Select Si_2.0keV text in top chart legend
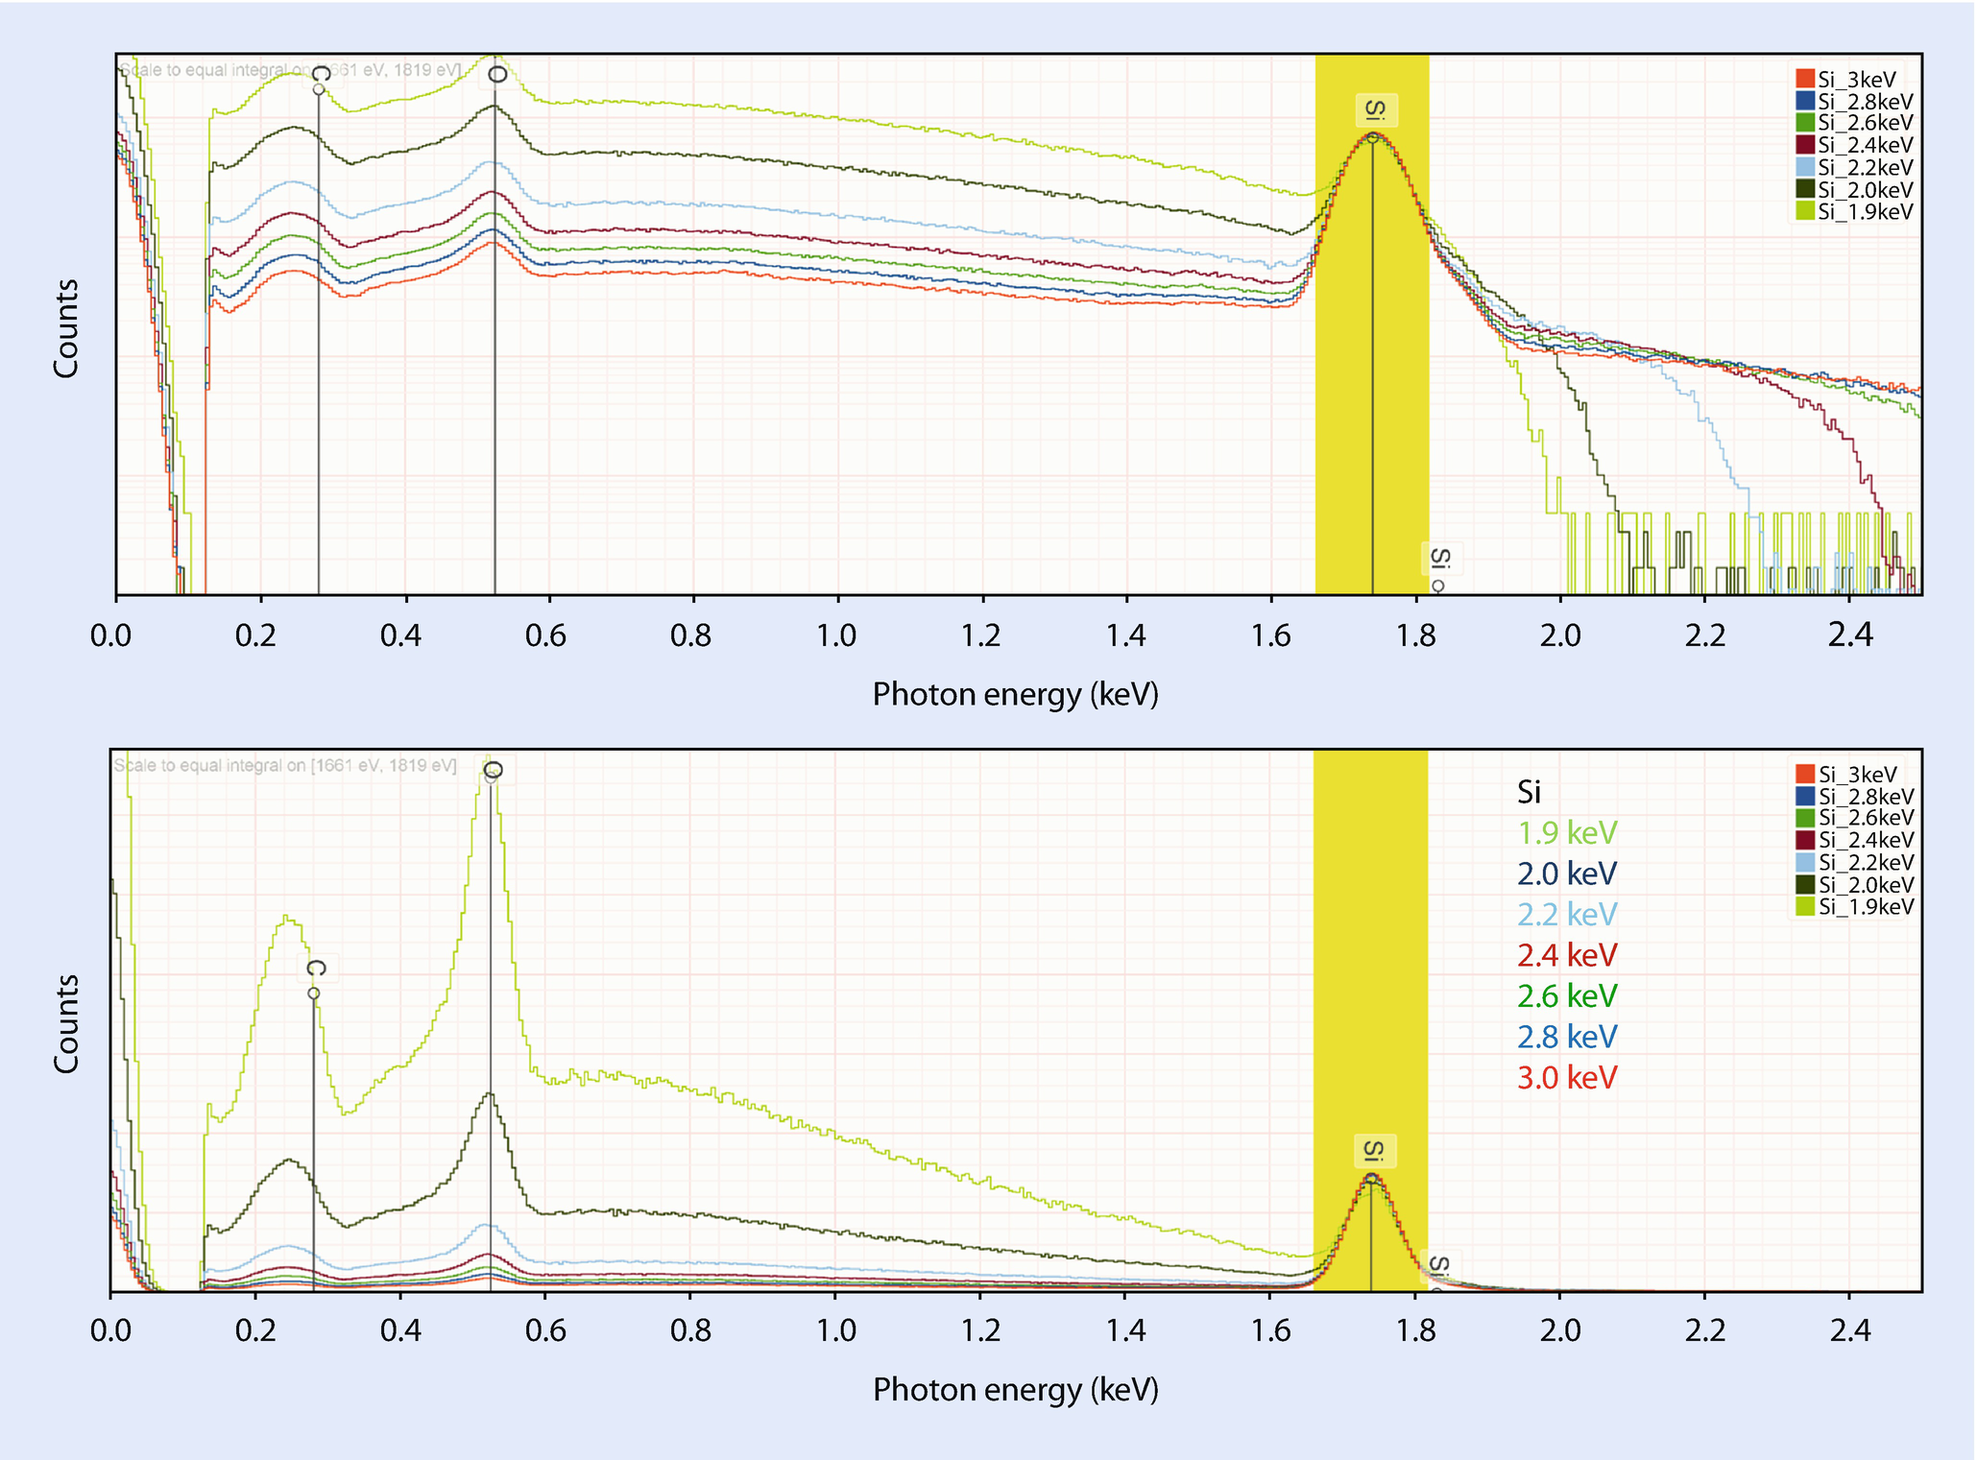The width and height of the screenshot is (1977, 1460). tap(1866, 190)
